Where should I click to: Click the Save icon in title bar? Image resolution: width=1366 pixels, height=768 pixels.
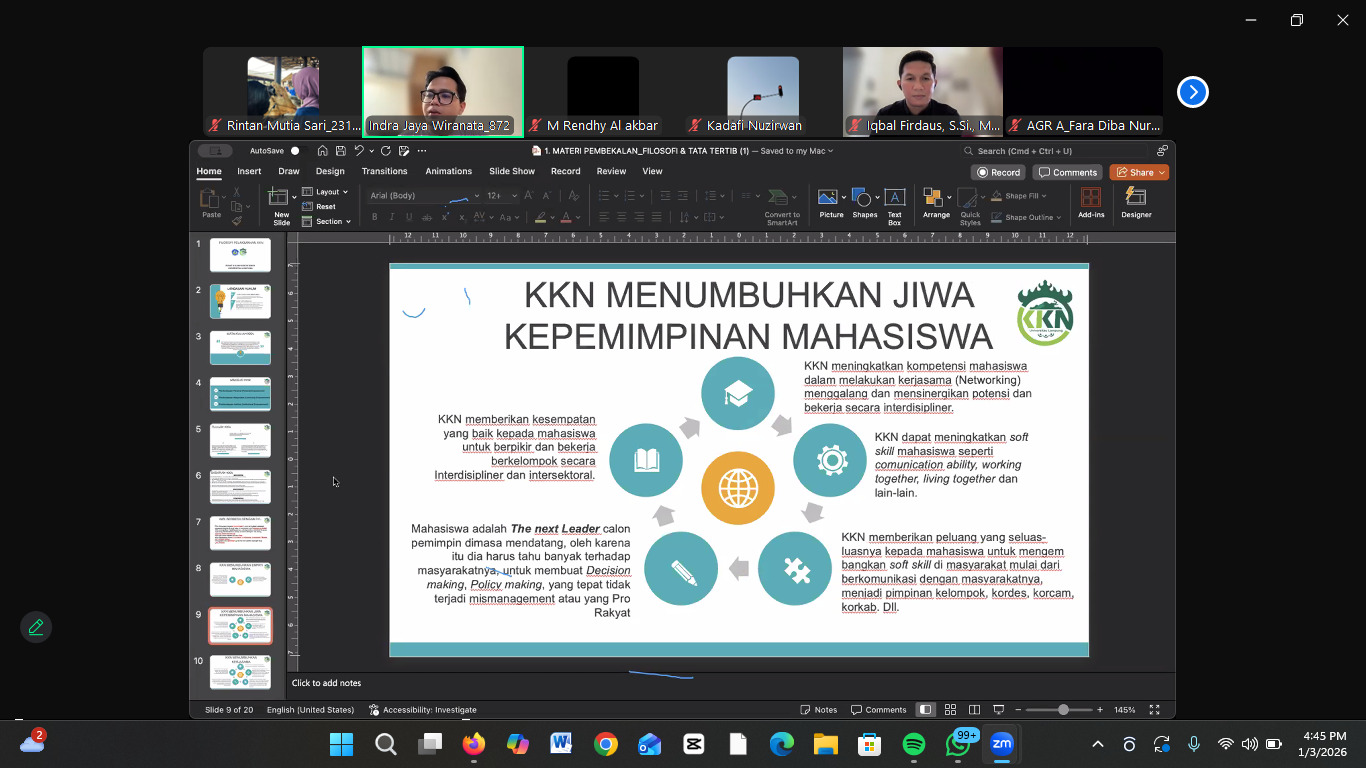tap(341, 151)
